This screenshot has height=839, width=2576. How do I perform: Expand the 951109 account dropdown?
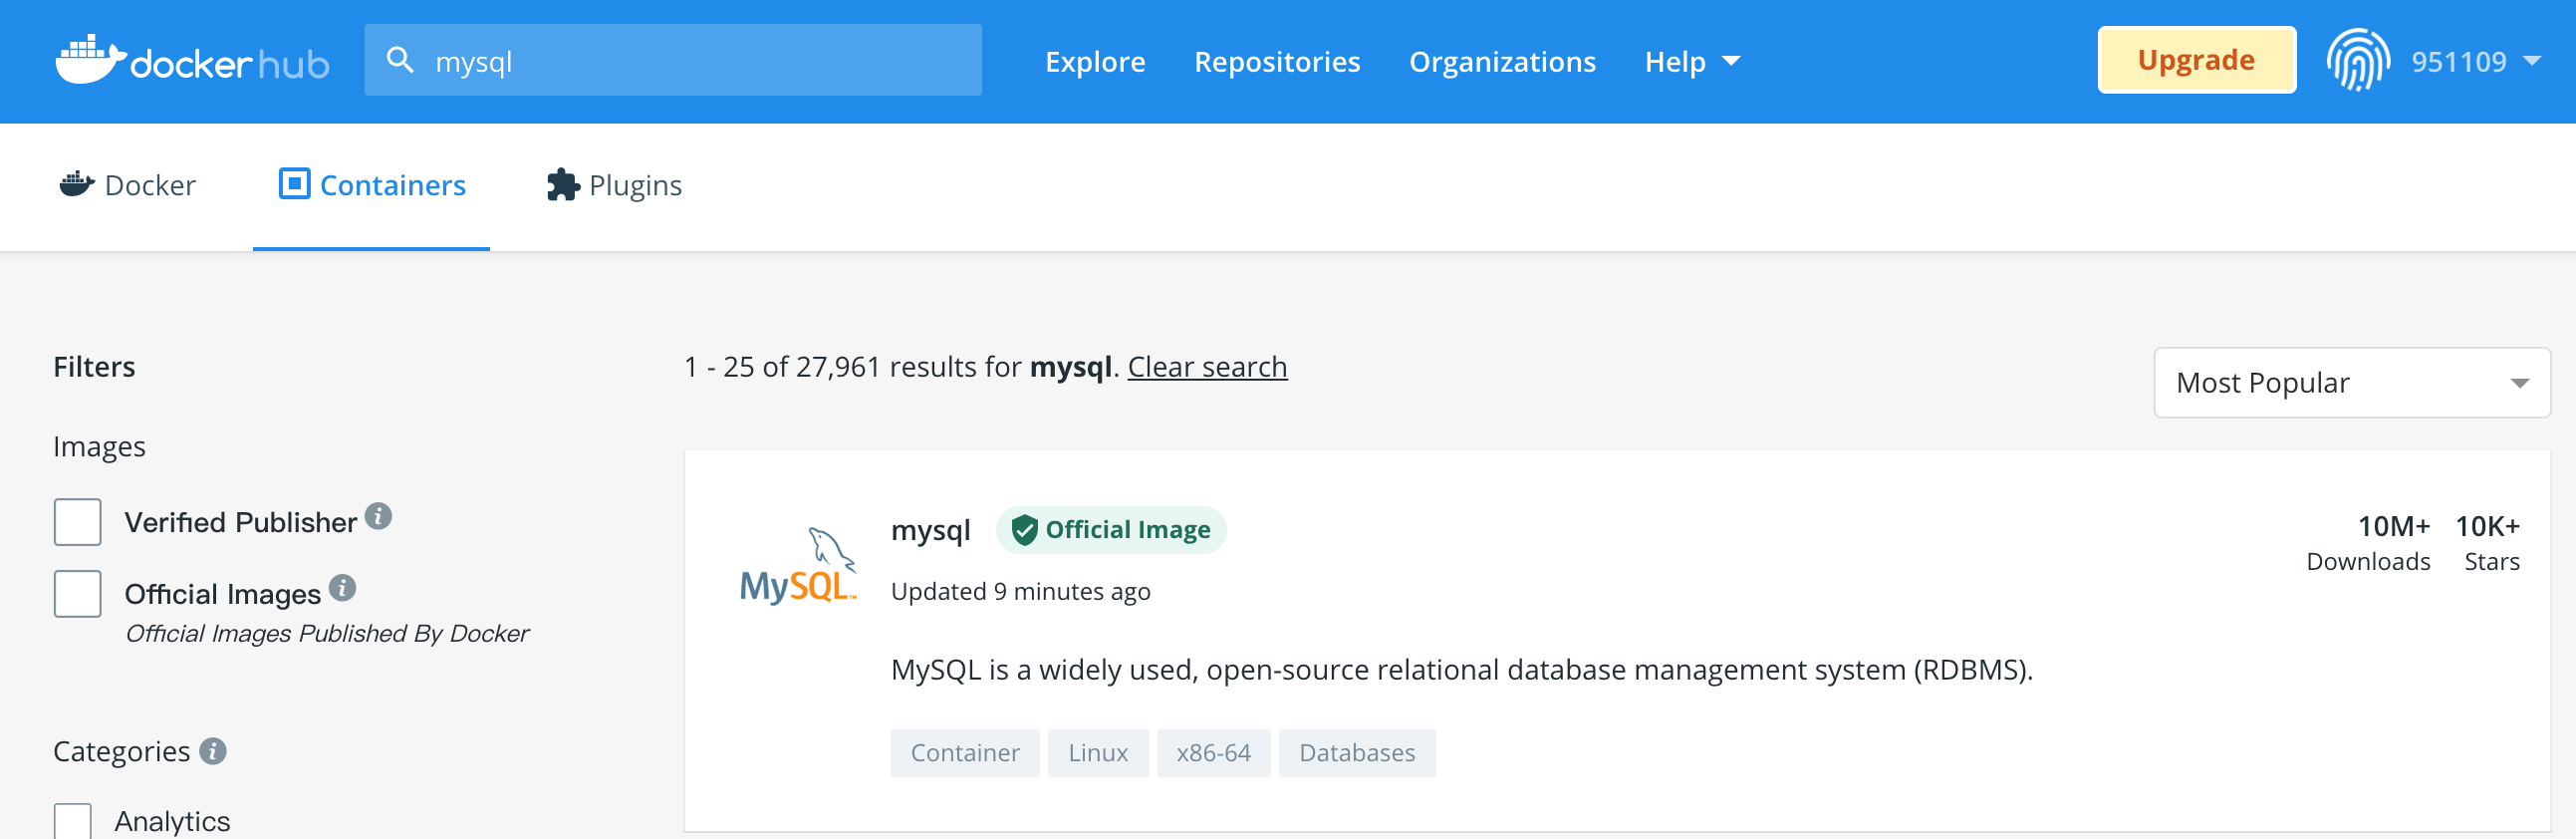pos(2475,62)
